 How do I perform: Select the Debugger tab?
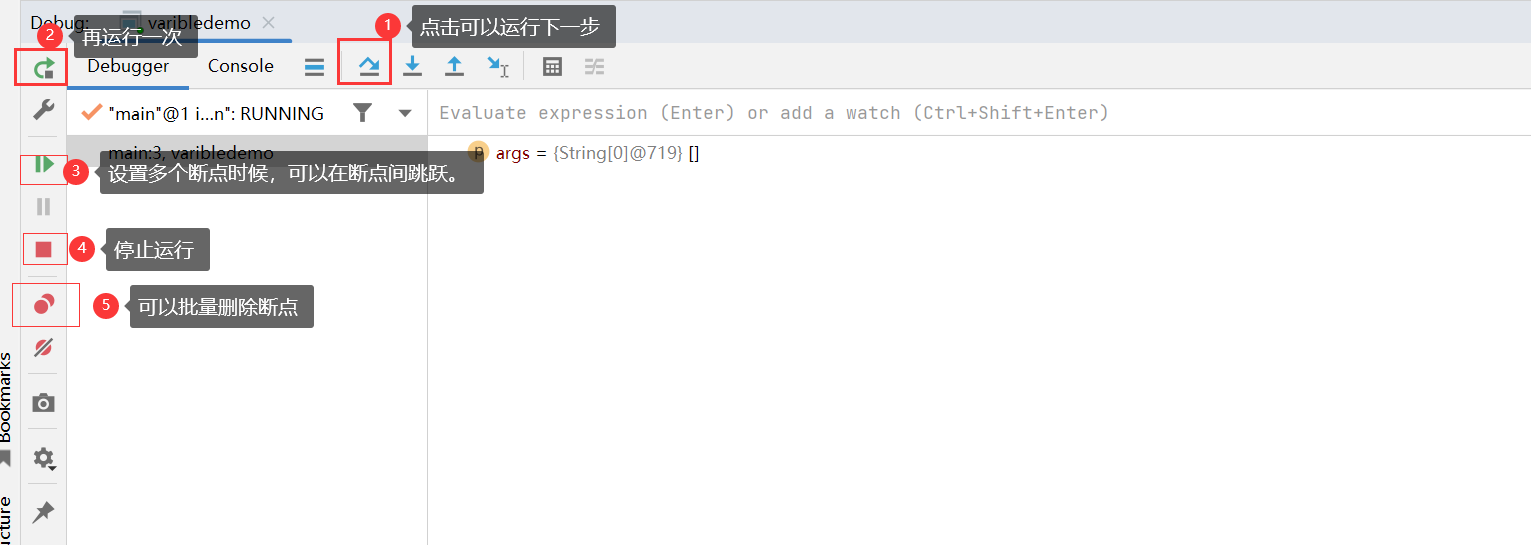pyautogui.click(x=128, y=66)
